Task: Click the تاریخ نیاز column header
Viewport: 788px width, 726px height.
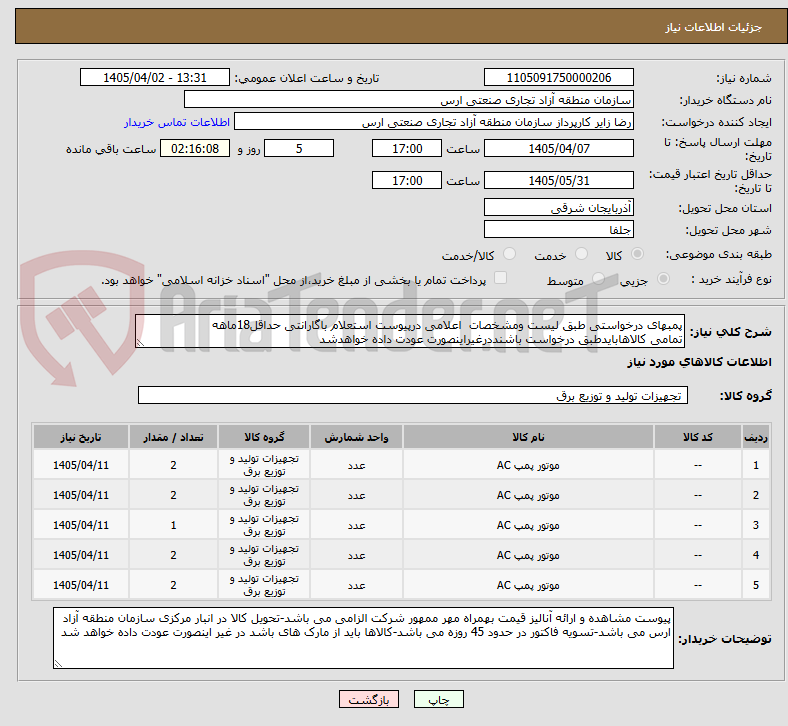Action: (81, 437)
